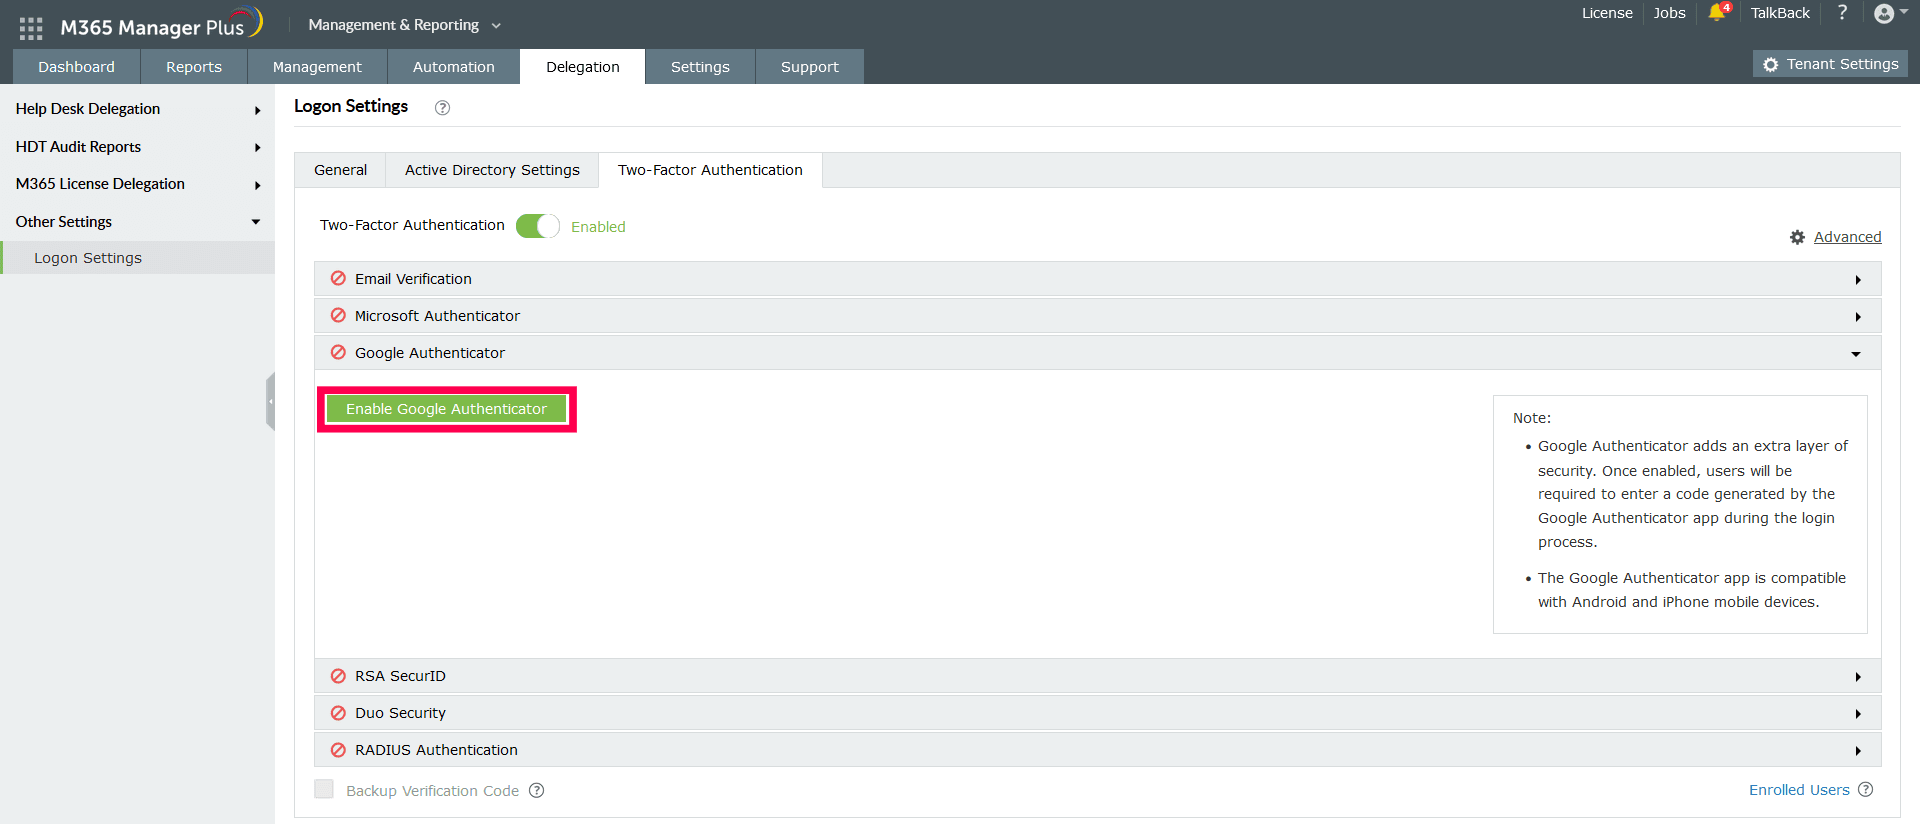Open Help Desk Delegation sidebar item
Screen dimensions: 1920x824
[88, 109]
